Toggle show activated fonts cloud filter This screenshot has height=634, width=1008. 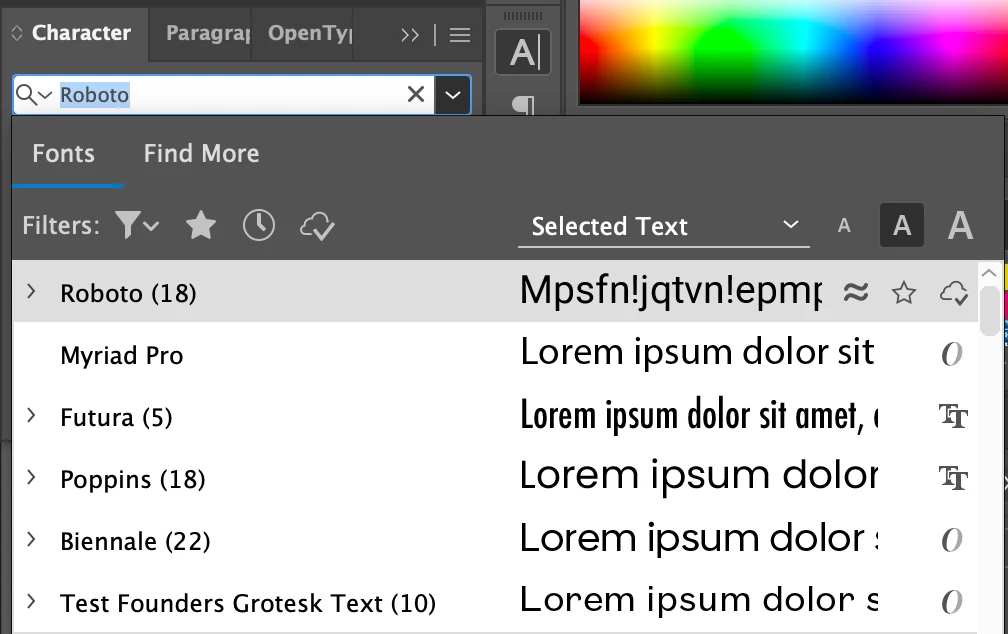(317, 226)
